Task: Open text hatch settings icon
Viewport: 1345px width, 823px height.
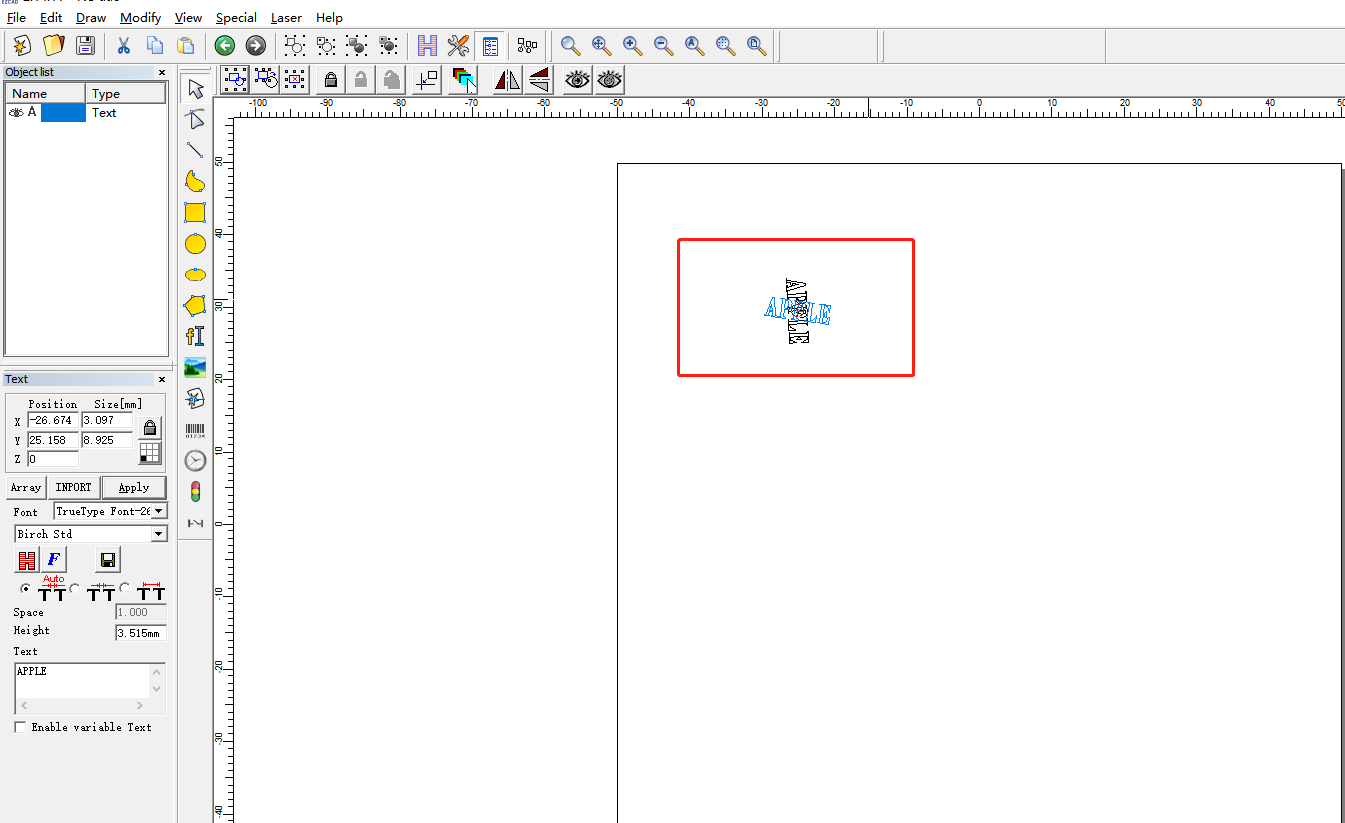Action: (x=27, y=559)
